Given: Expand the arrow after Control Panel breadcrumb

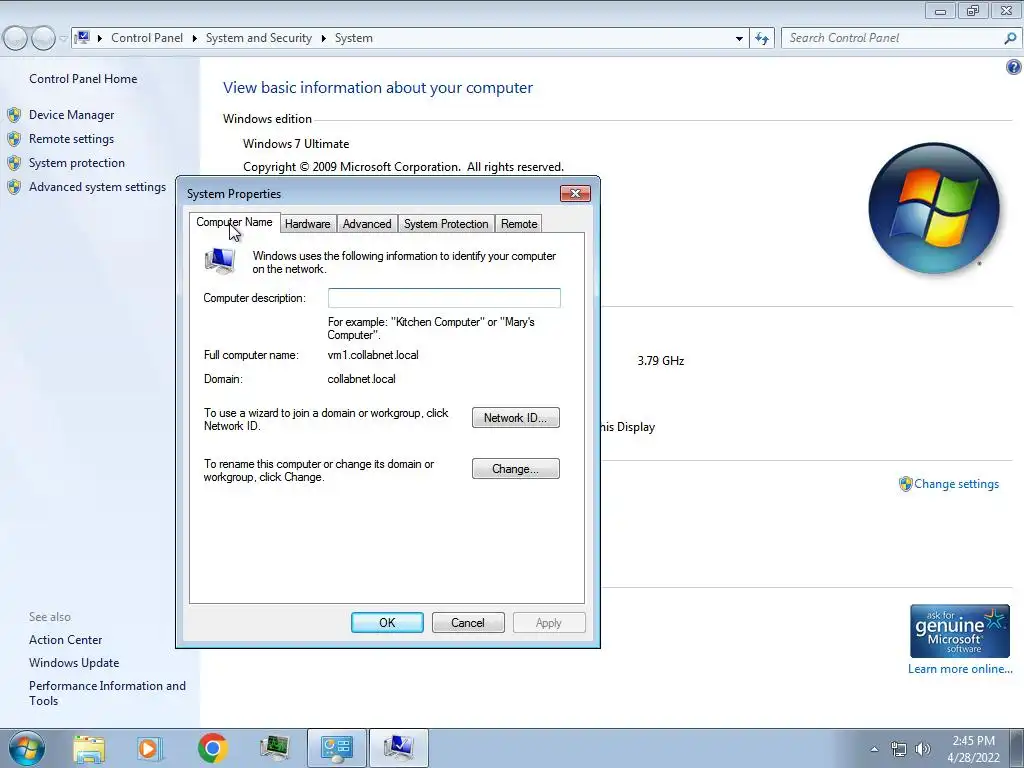Looking at the screenshot, I should pos(195,38).
